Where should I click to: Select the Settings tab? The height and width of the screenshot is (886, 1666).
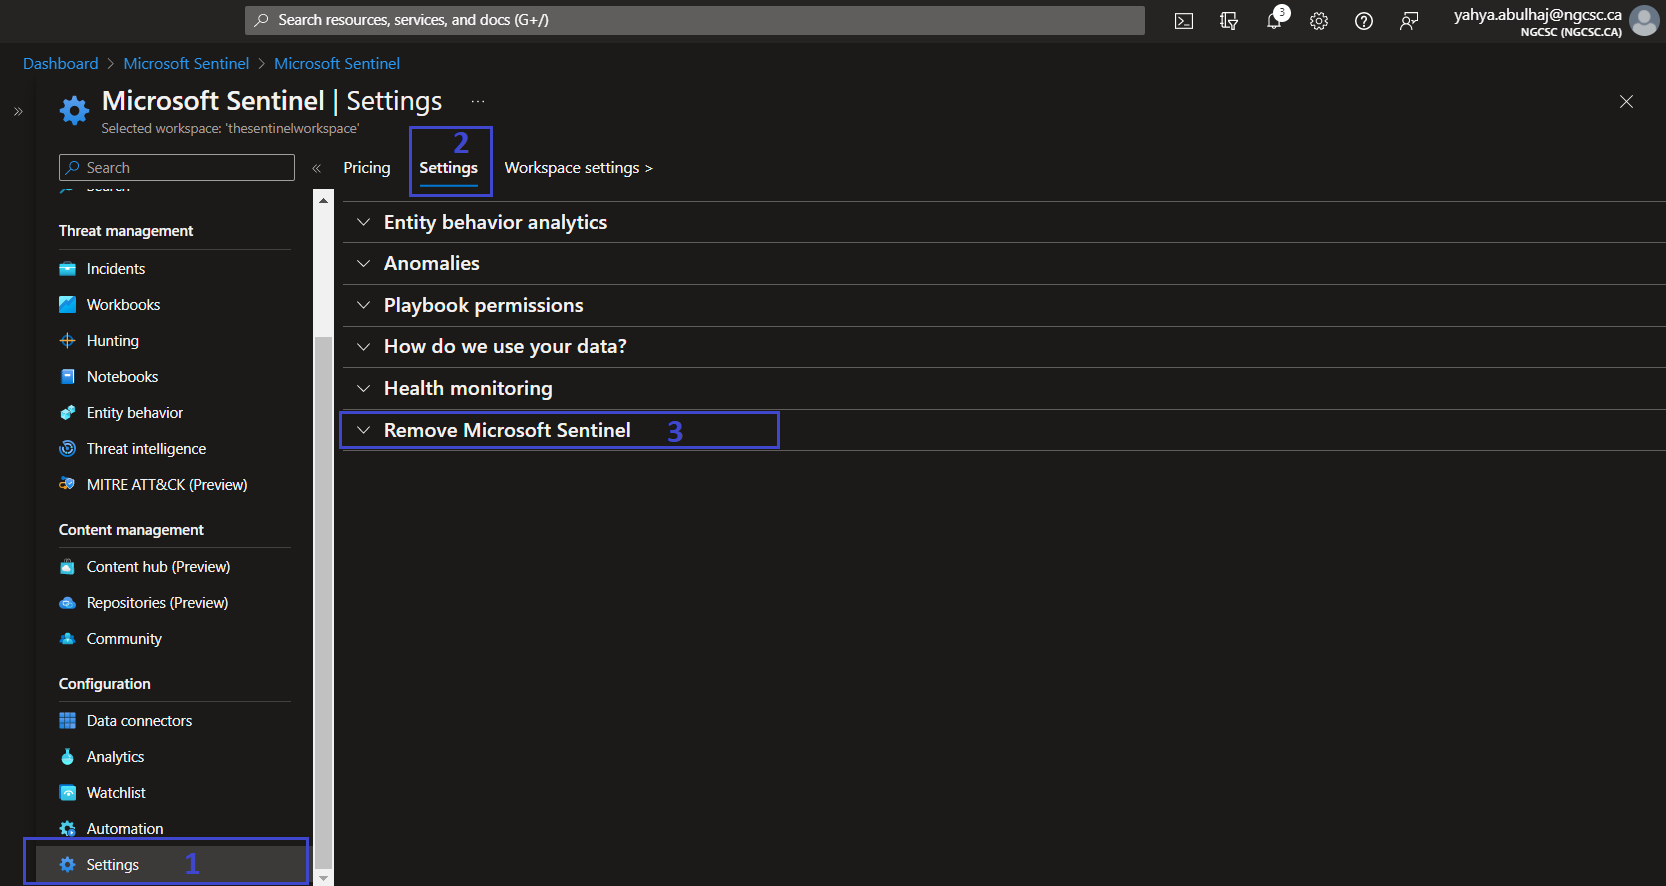click(x=448, y=168)
